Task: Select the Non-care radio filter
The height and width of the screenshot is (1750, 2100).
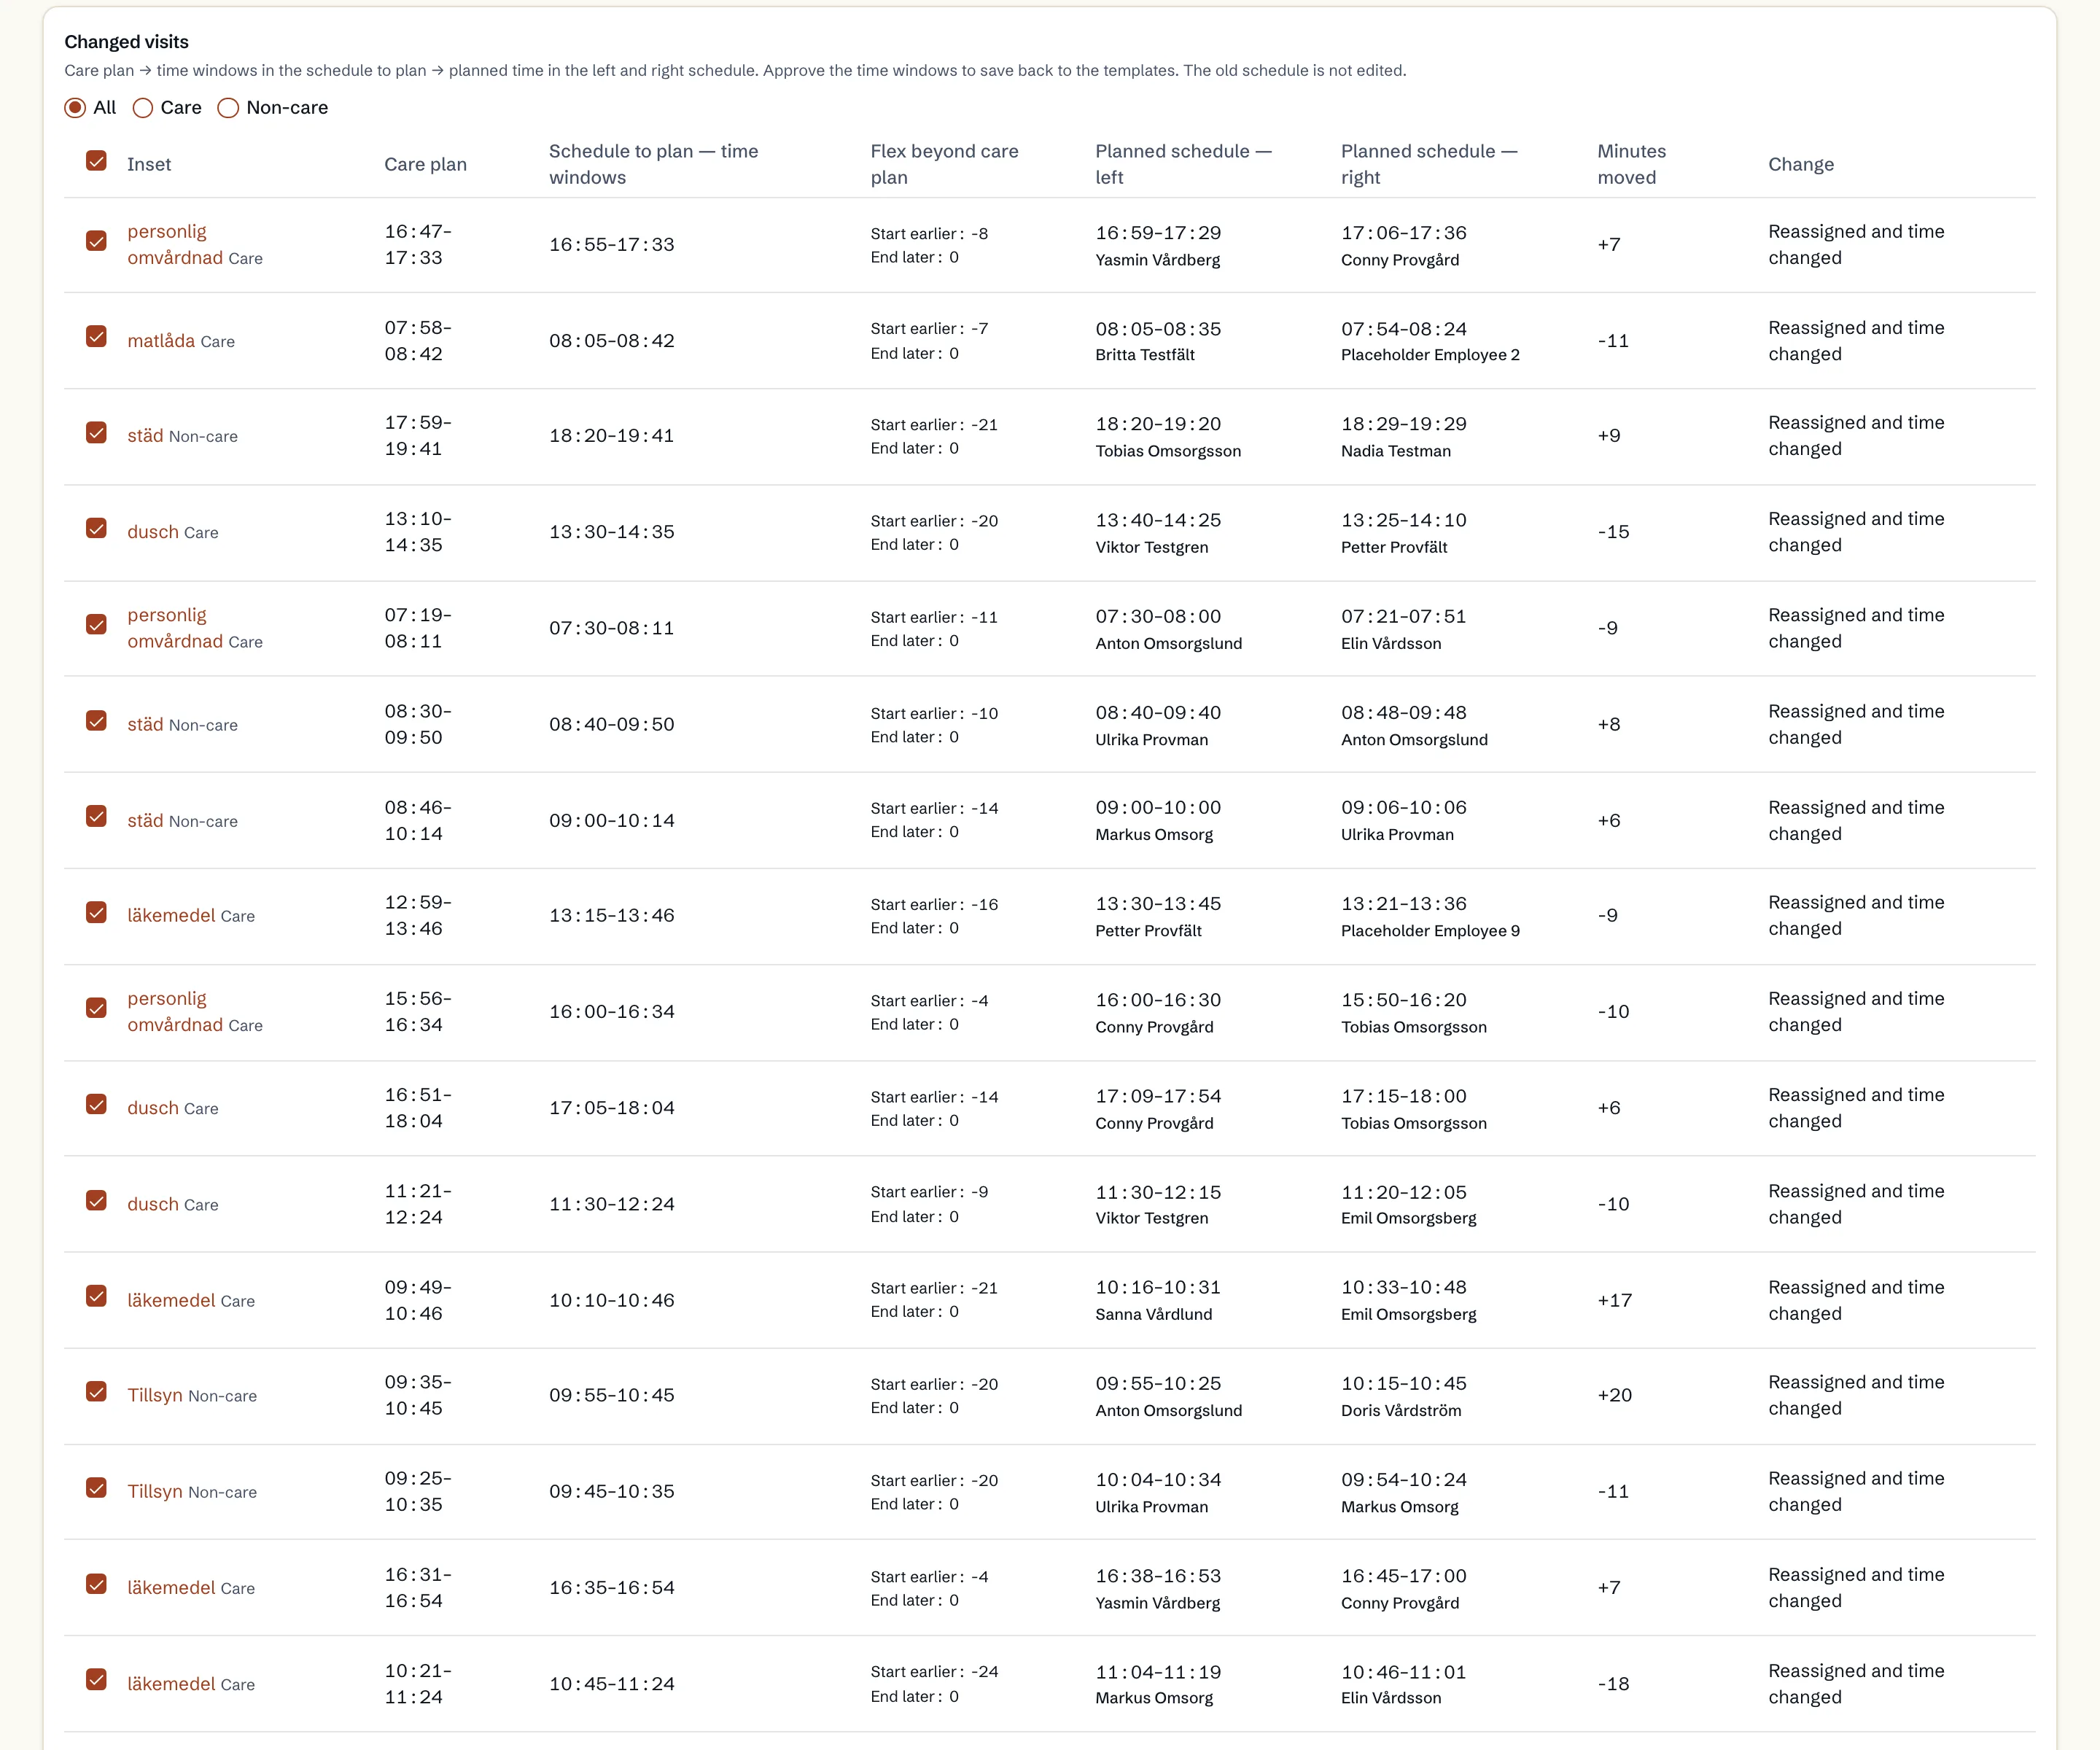Action: (x=228, y=108)
